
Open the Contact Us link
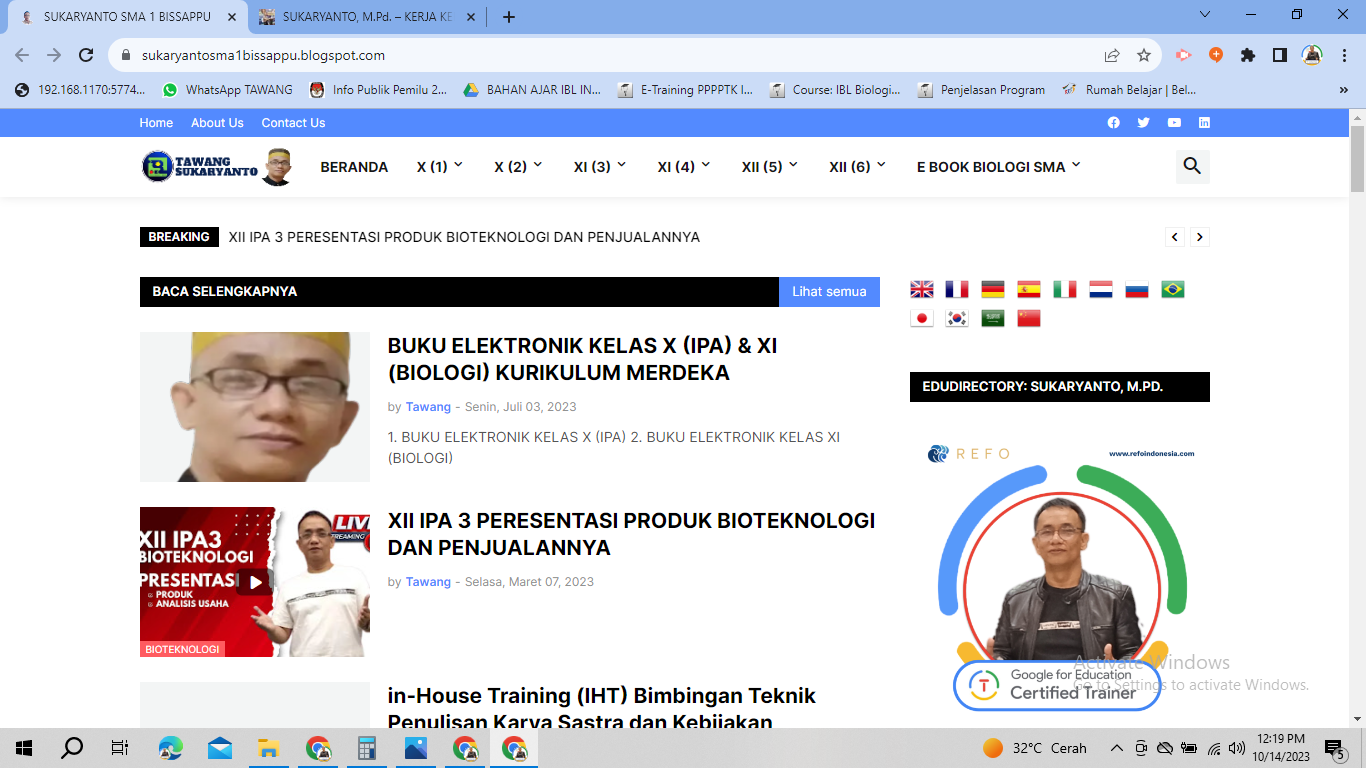[293, 123]
